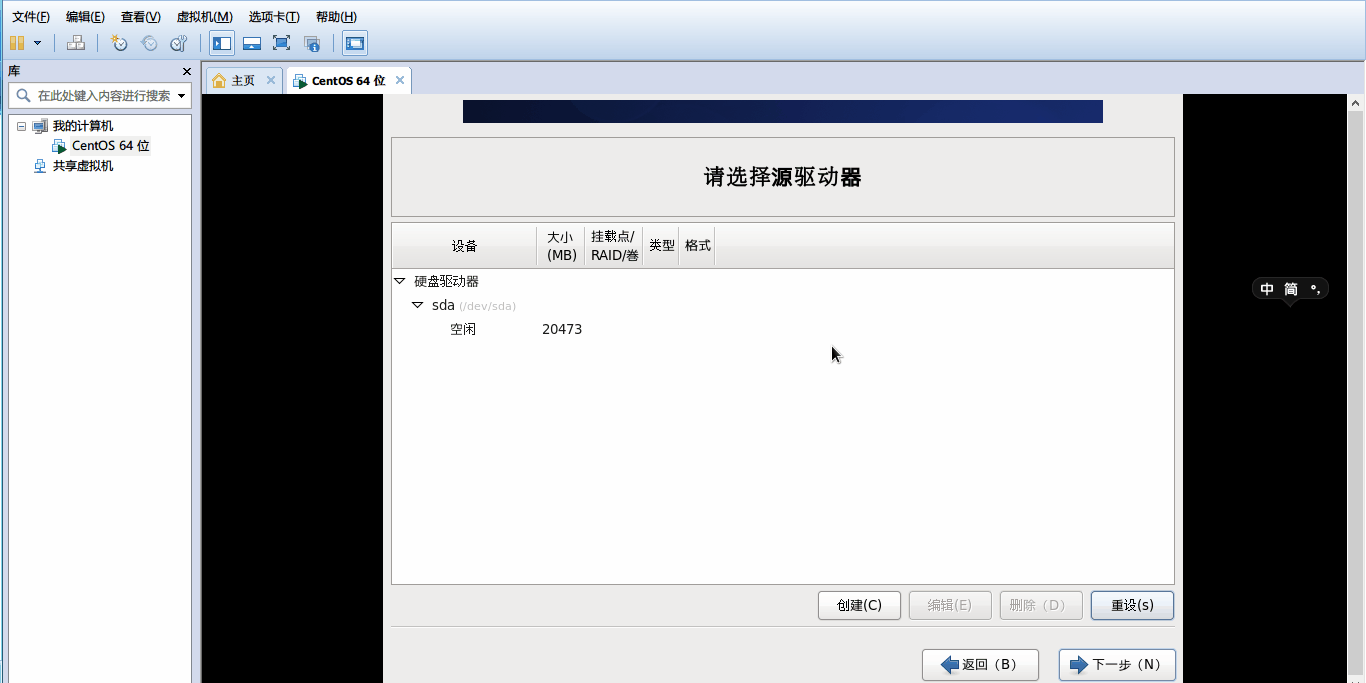Open the snapshot manager
This screenshot has height=683, width=1366.
[x=179, y=43]
